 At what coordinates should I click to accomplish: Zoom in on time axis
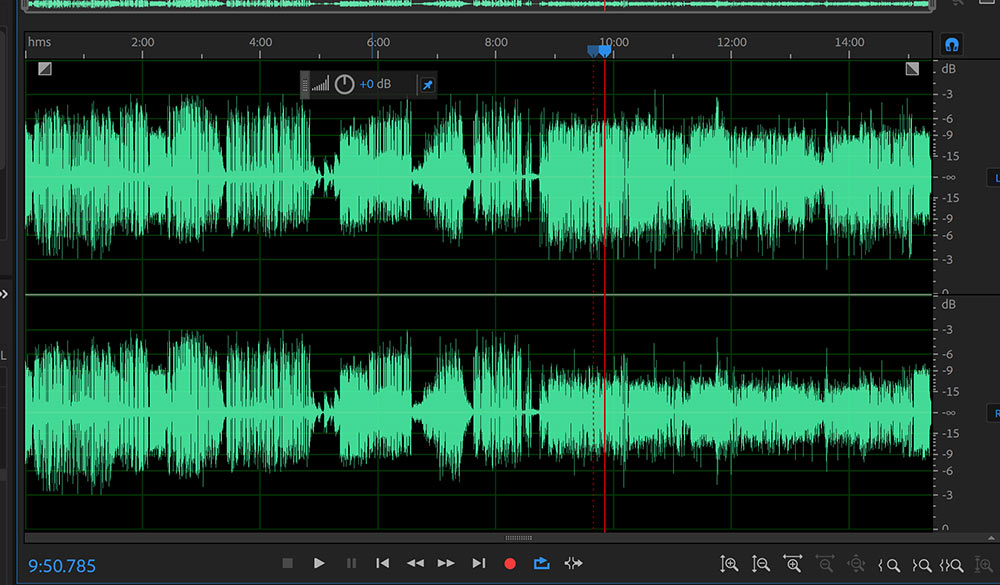[793, 564]
